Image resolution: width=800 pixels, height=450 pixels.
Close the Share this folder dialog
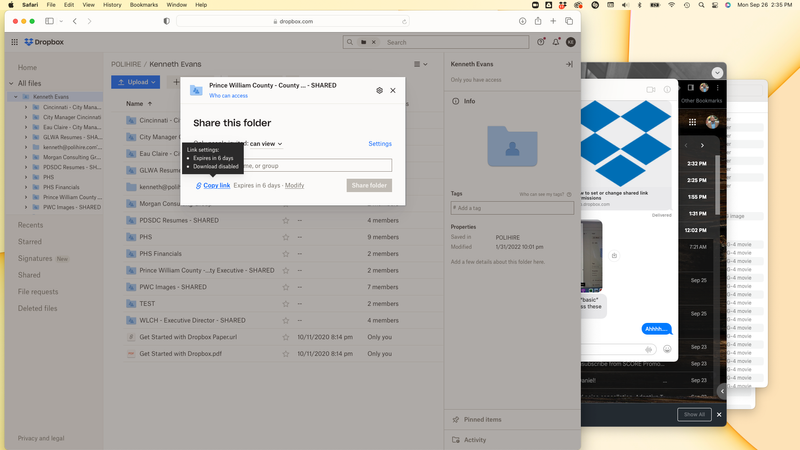coord(393,90)
